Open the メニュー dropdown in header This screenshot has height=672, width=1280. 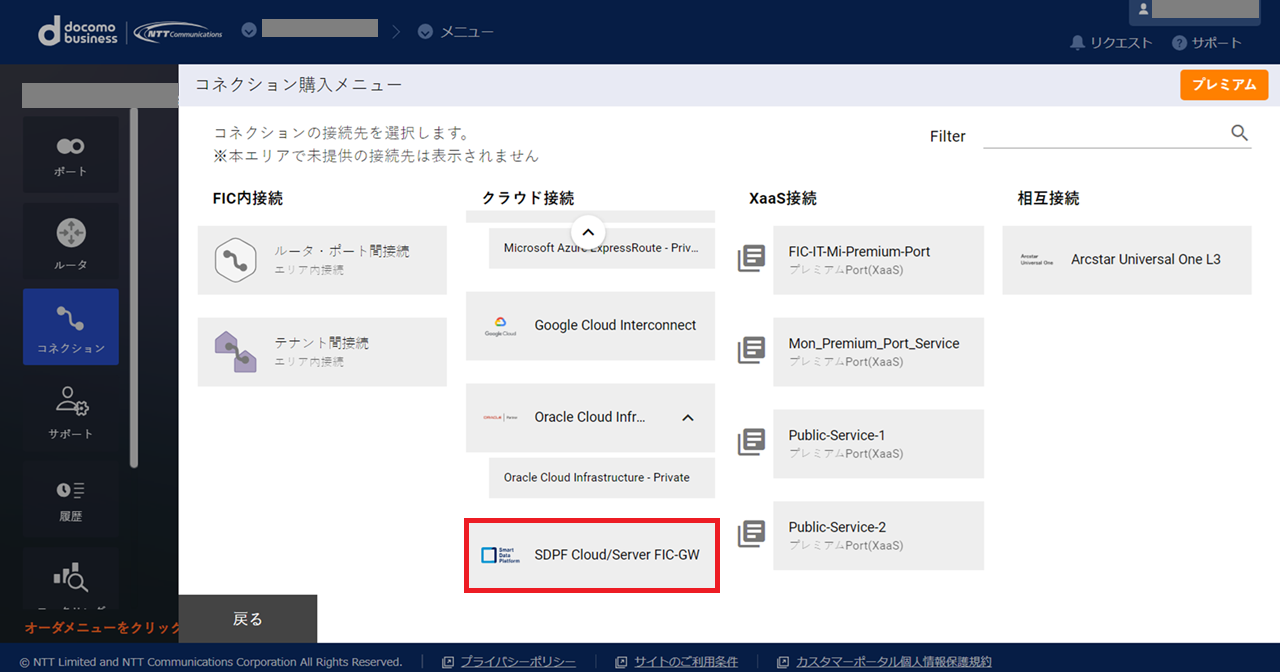click(x=425, y=32)
